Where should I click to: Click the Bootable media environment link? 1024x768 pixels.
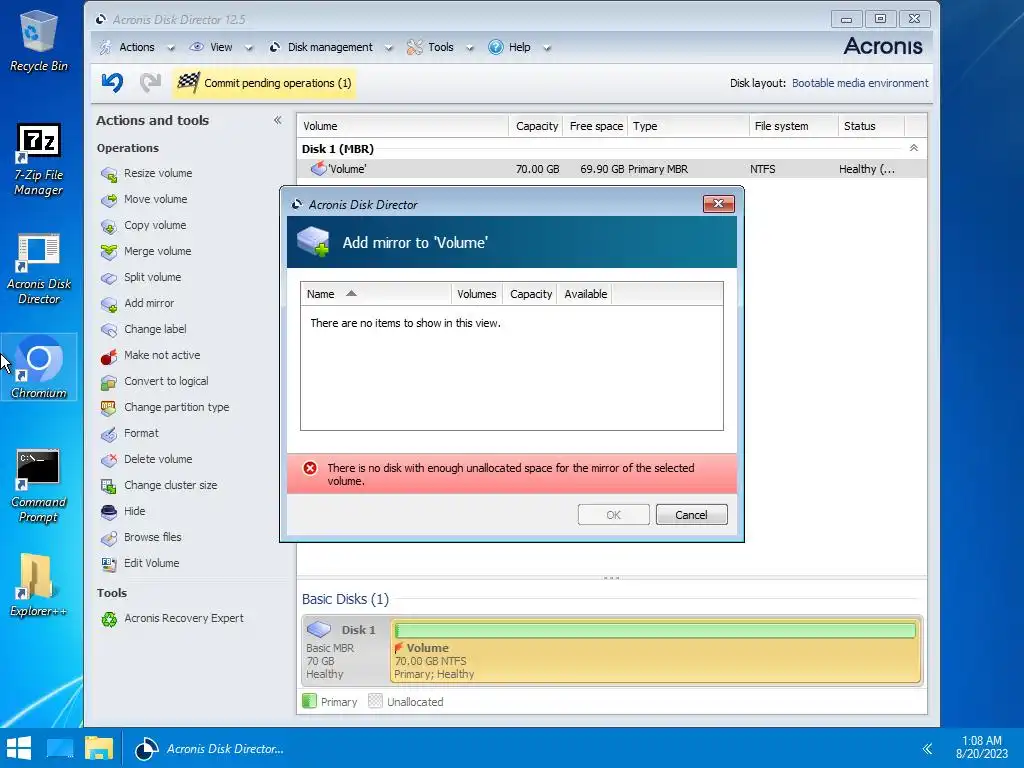859,83
